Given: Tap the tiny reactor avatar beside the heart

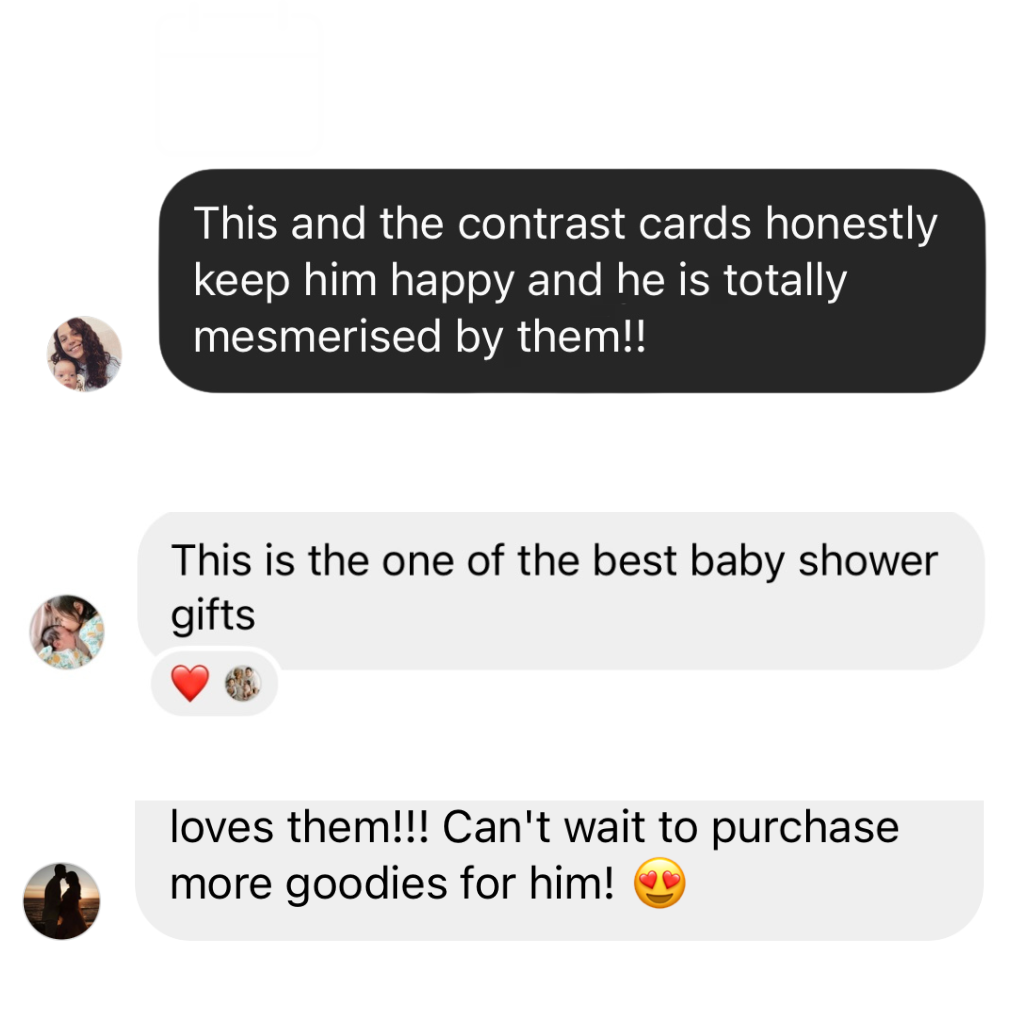Looking at the screenshot, I should pos(243,683).
